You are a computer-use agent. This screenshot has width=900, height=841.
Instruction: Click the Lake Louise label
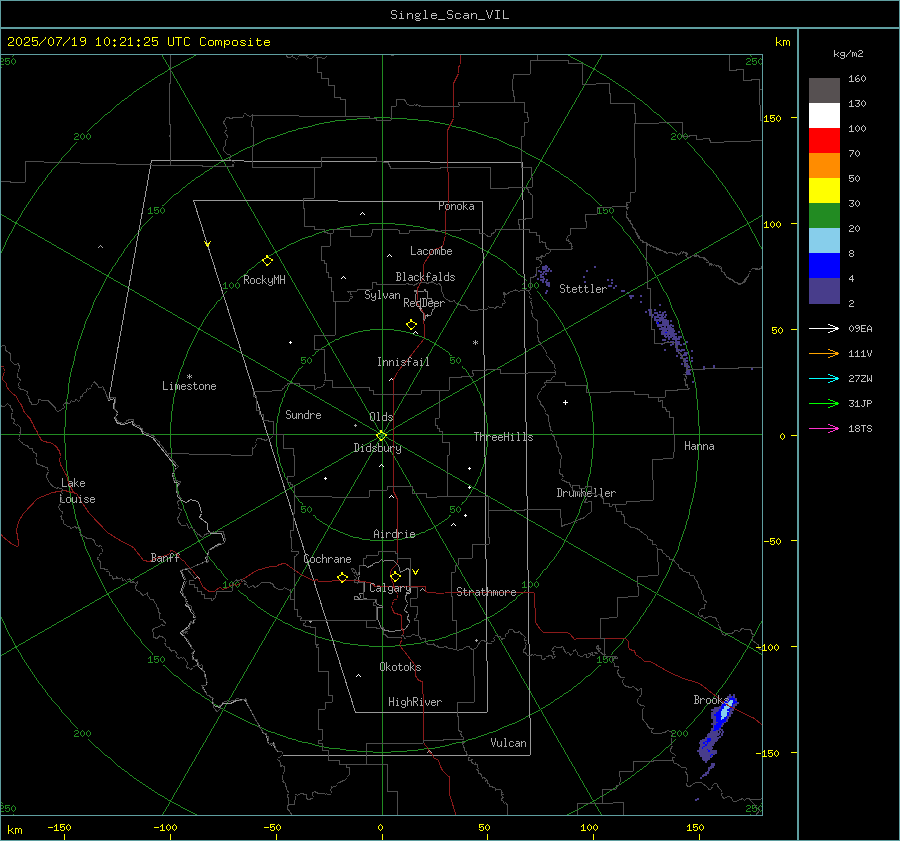tap(77, 491)
